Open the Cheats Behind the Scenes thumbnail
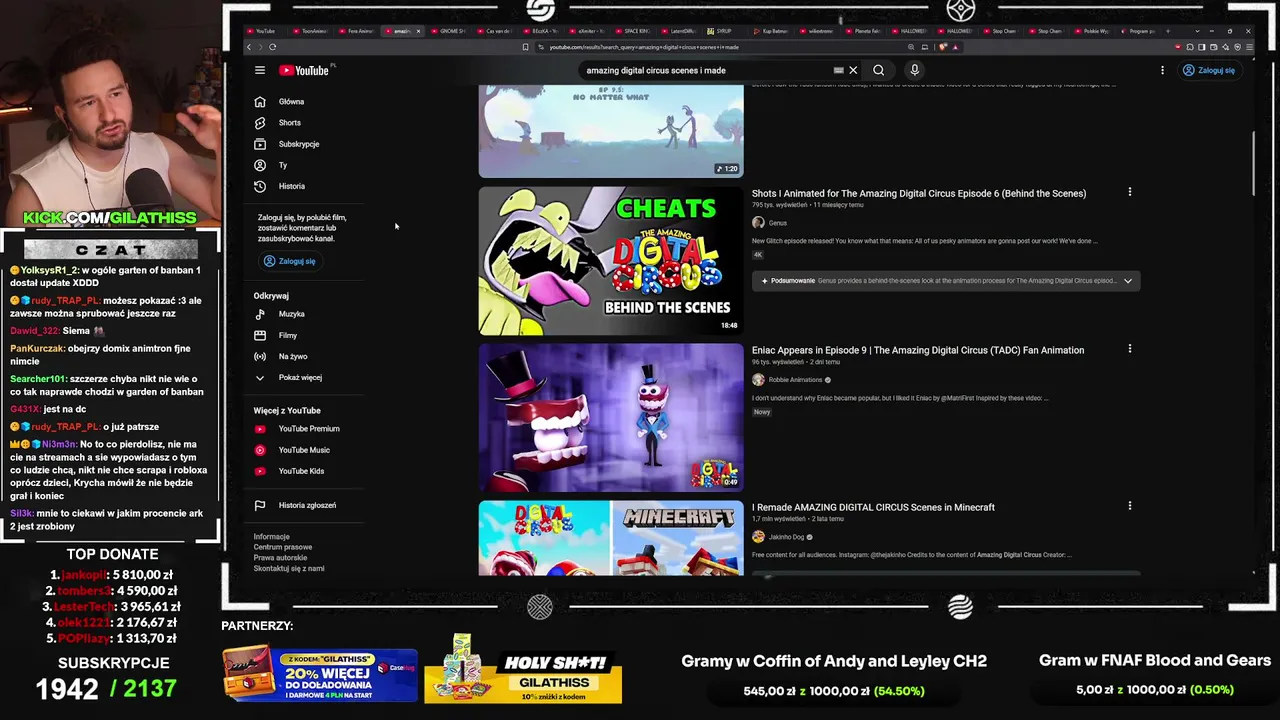Screen dimensions: 1280x720 [x=611, y=261]
